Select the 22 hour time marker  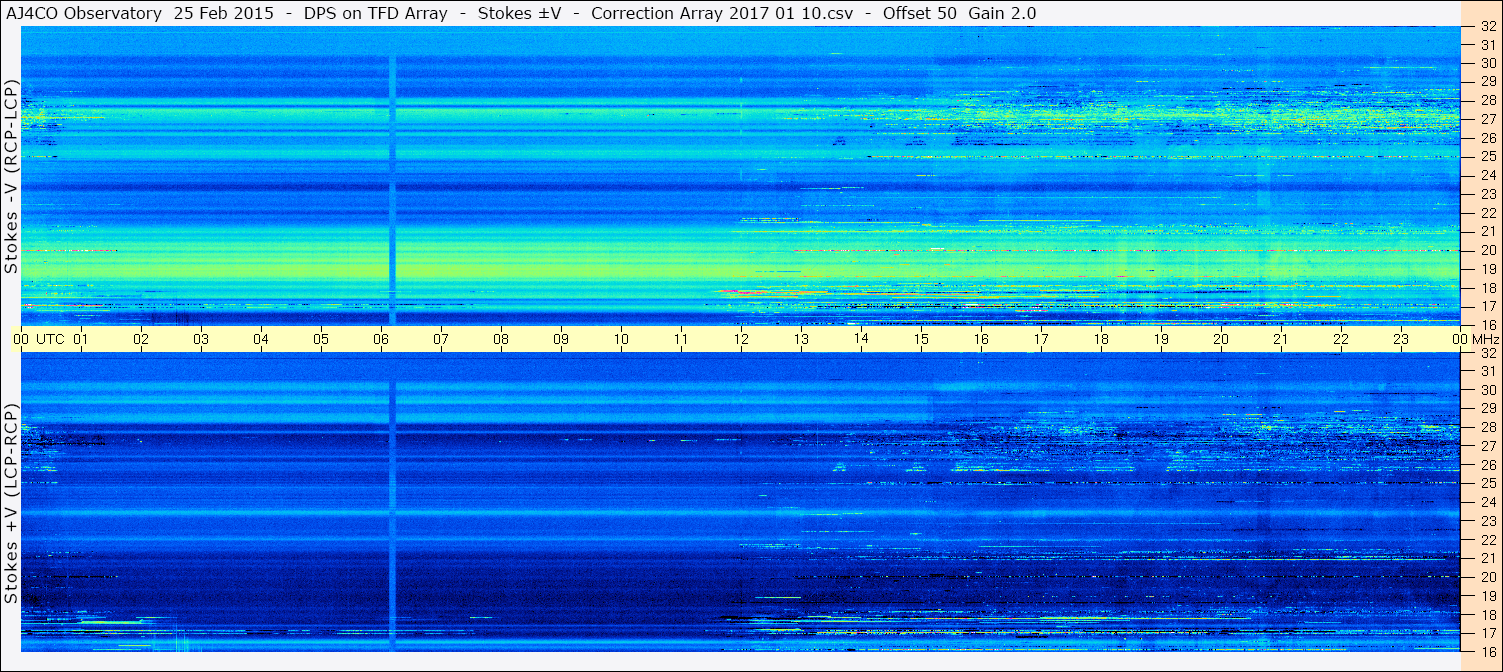point(1341,339)
